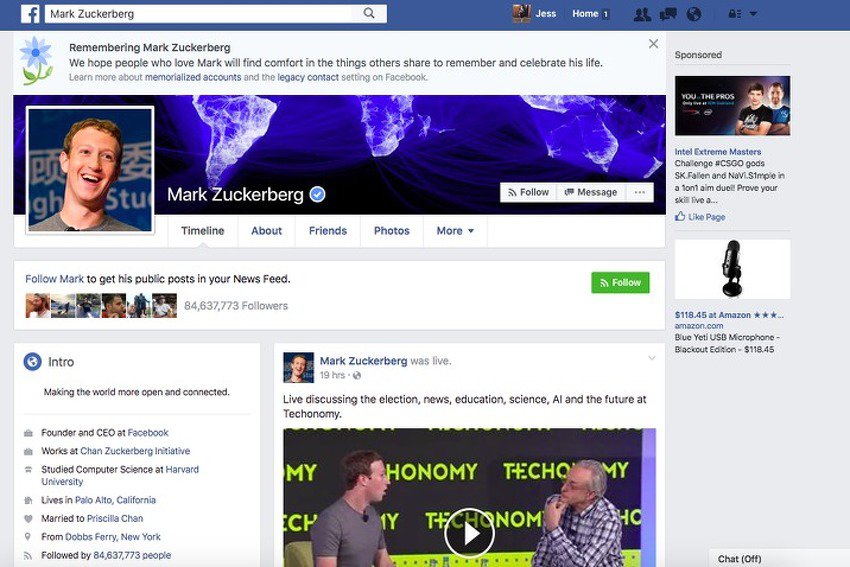This screenshot has height=567, width=850.
Task: Open the messages icon in top bar
Action: click(668, 14)
